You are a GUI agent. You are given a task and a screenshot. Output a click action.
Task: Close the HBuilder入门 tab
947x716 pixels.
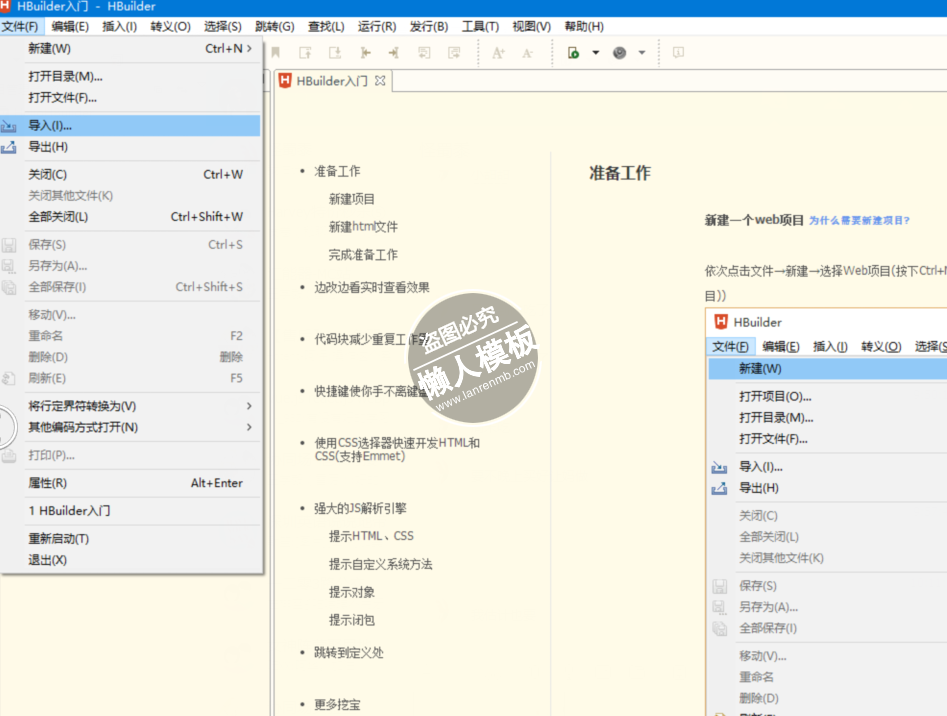pyautogui.click(x=380, y=80)
